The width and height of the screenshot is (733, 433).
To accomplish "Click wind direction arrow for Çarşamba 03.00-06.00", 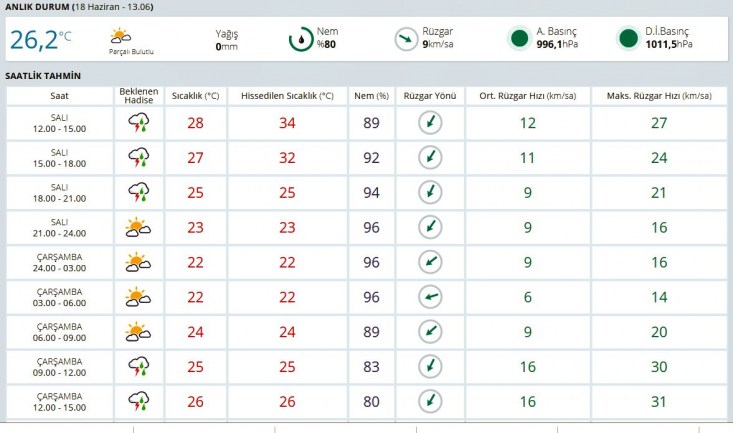I will pos(430,296).
